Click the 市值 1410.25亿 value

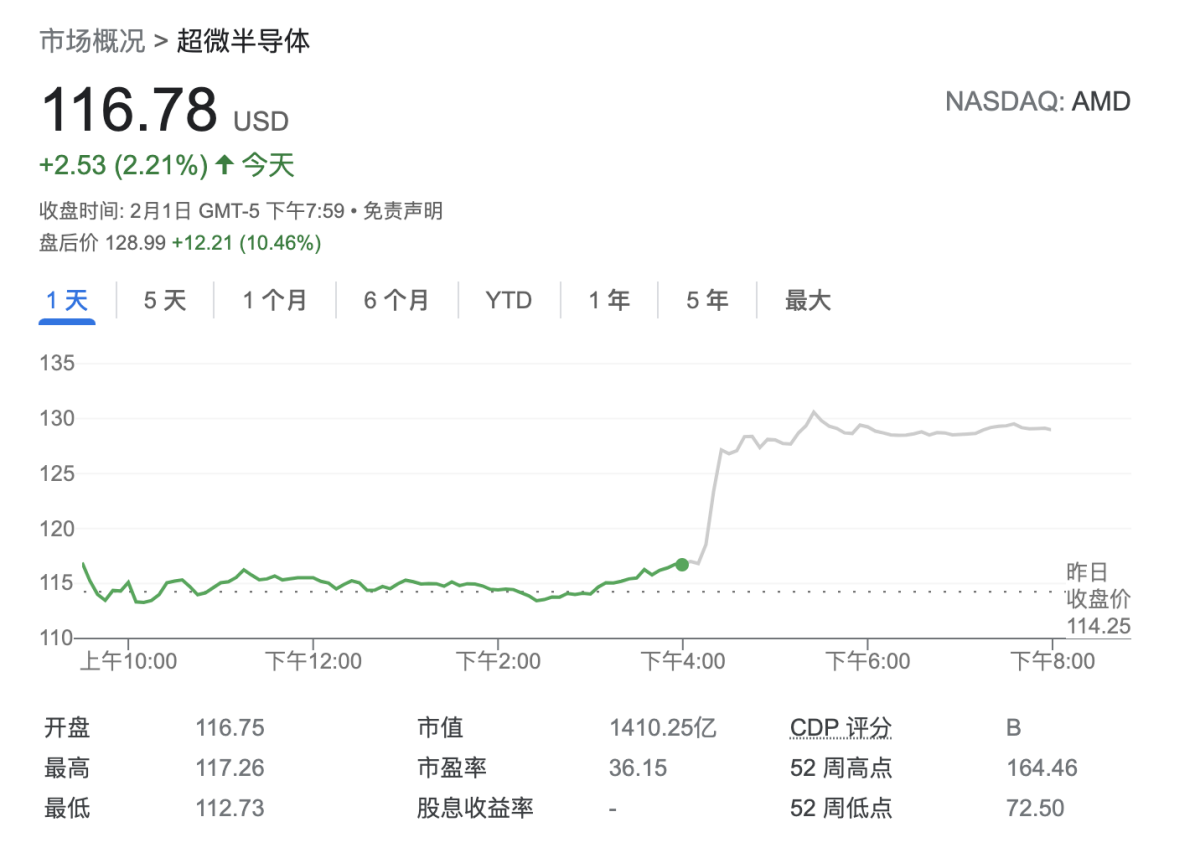662,728
